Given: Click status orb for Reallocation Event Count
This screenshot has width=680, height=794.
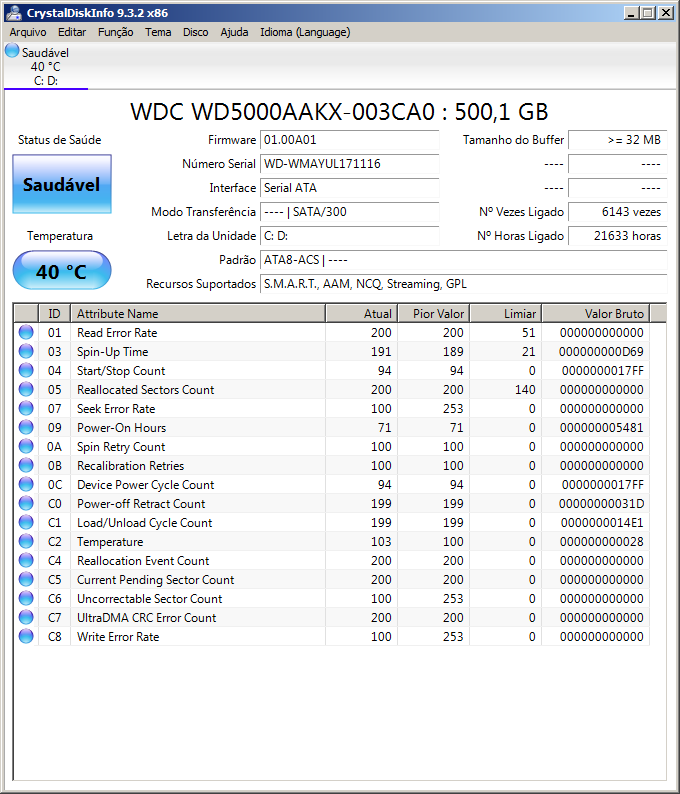Looking at the screenshot, I should point(26,560).
